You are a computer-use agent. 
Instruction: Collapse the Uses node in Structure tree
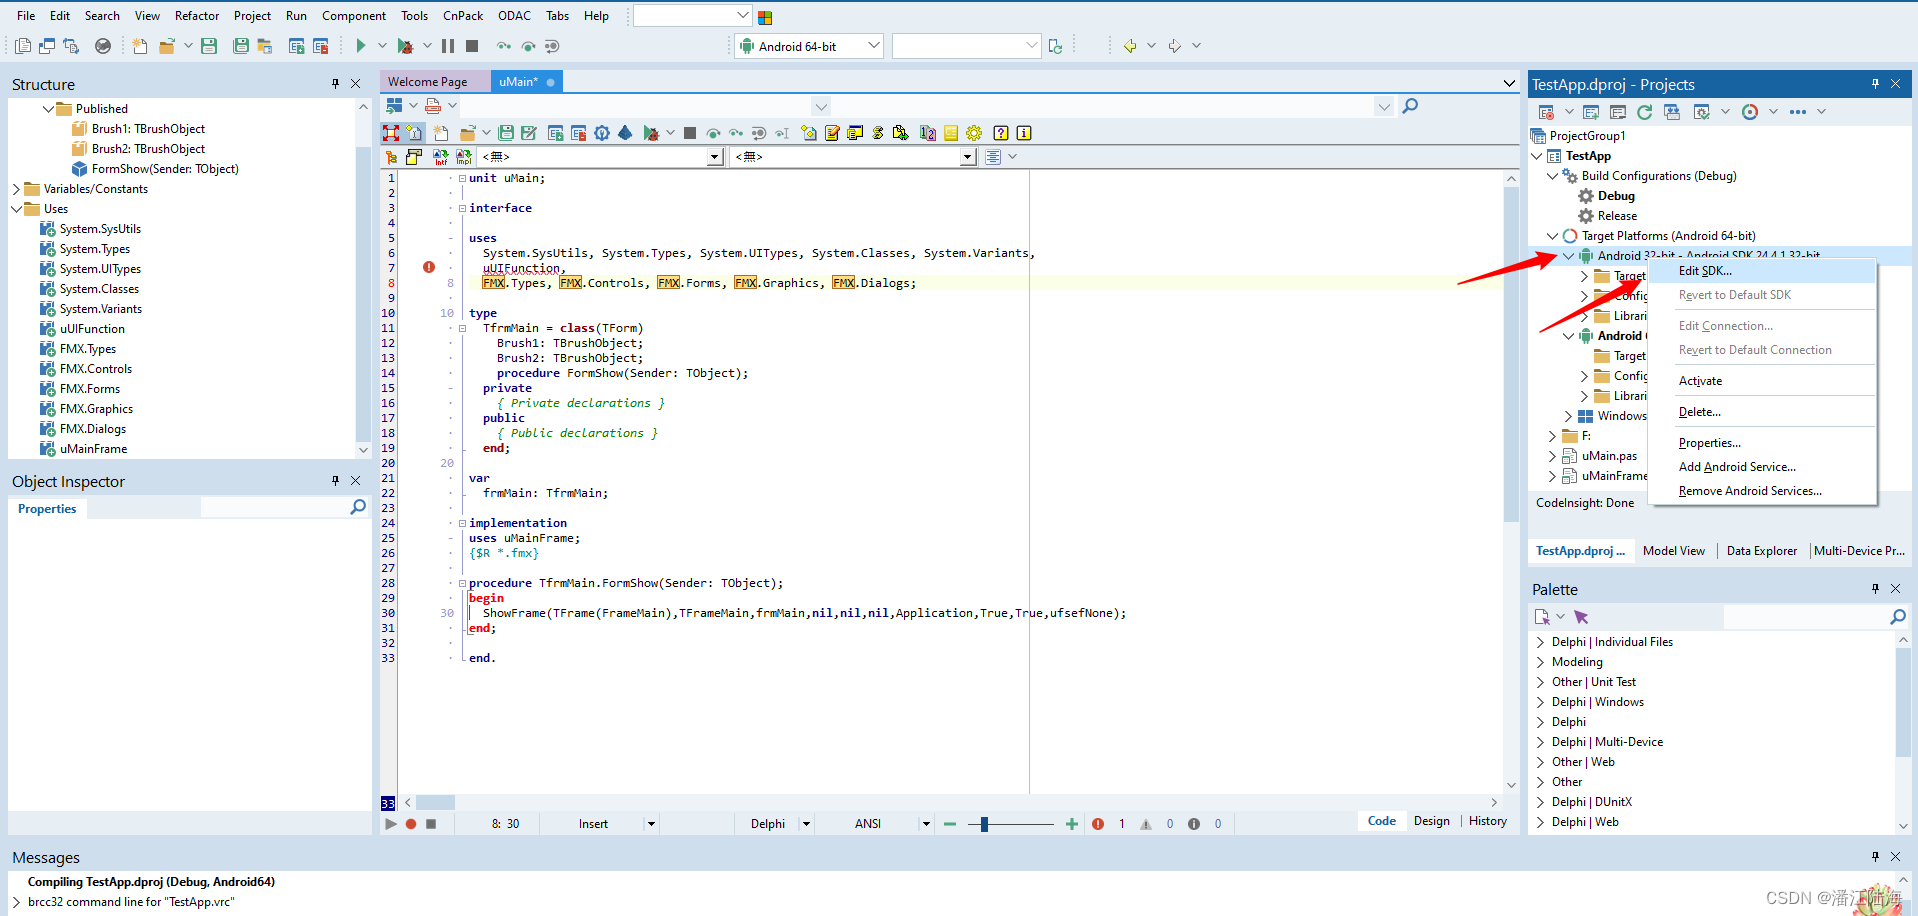(x=16, y=209)
